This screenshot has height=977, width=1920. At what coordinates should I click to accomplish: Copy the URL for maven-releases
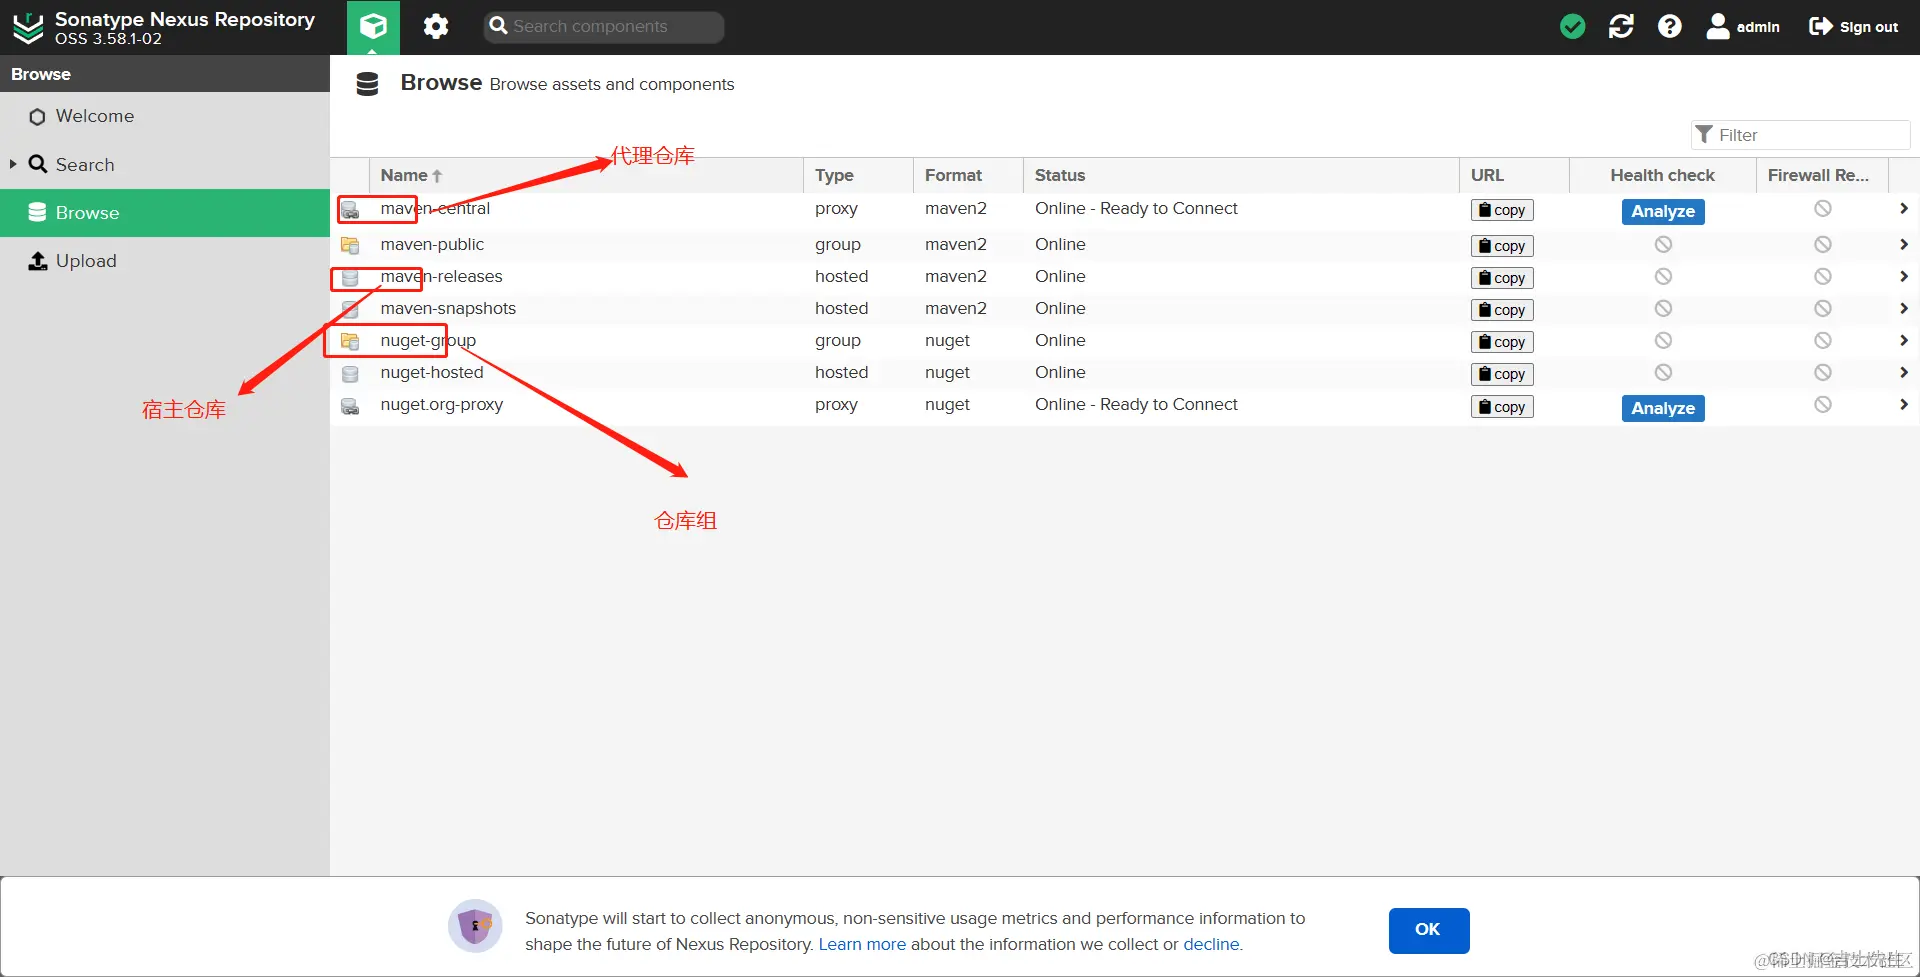[1502, 278]
